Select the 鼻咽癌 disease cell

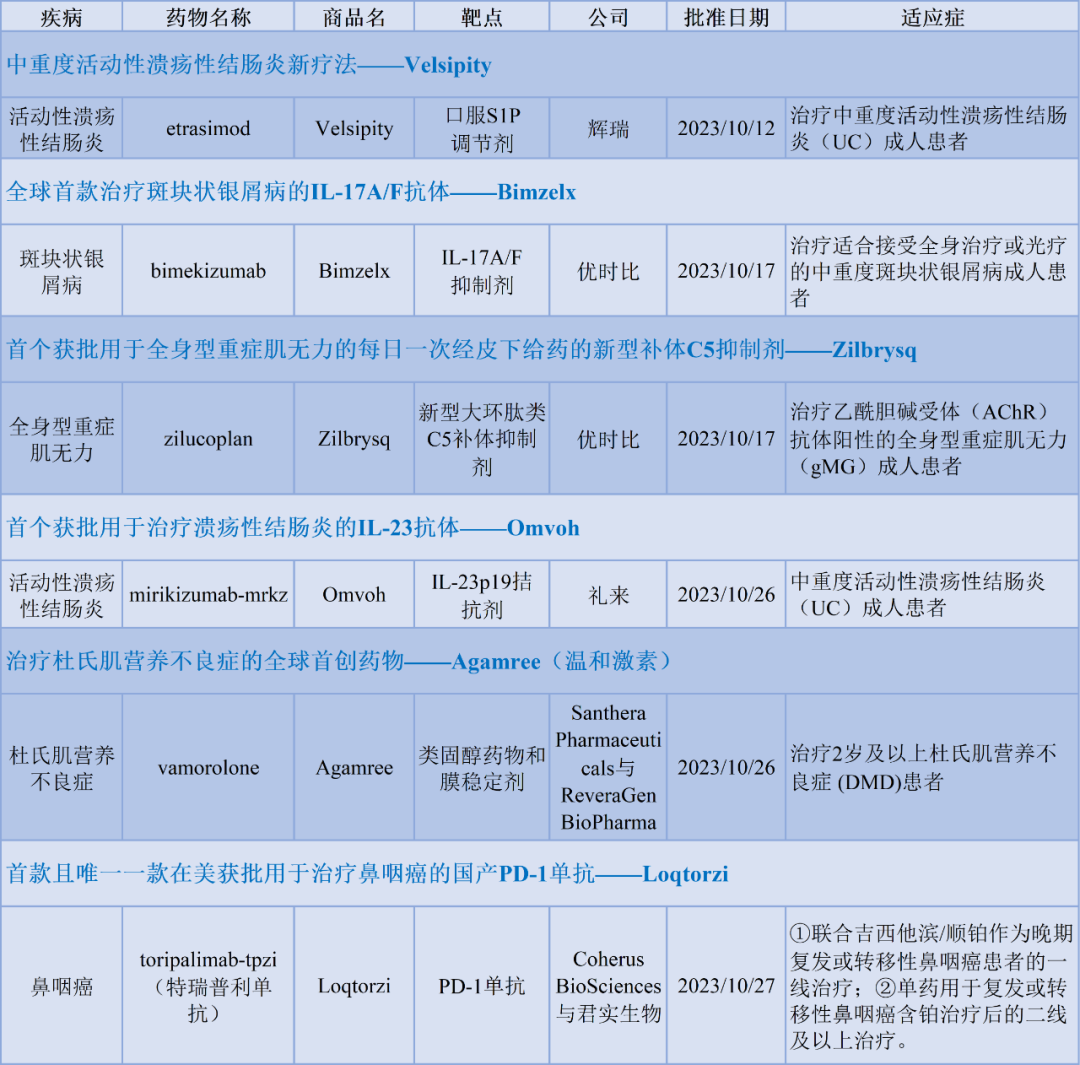click(x=62, y=985)
